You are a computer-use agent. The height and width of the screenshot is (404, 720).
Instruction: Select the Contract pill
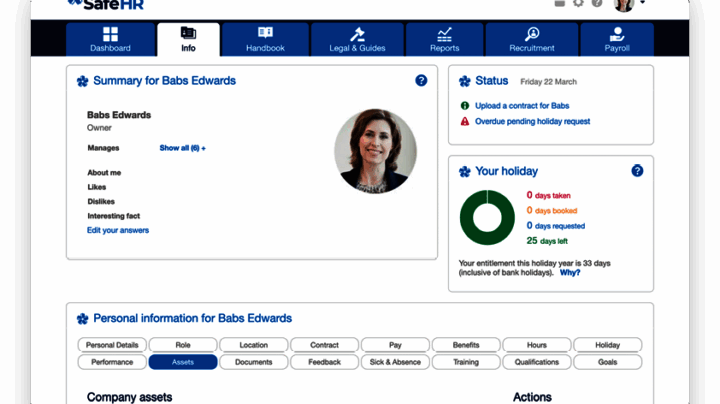324,345
